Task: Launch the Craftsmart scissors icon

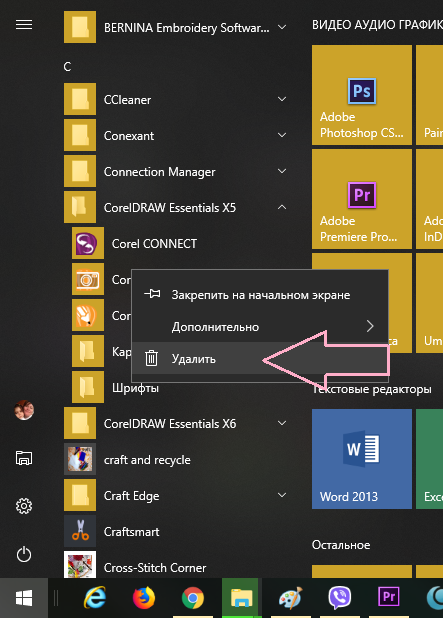Action: pyautogui.click(x=80, y=531)
